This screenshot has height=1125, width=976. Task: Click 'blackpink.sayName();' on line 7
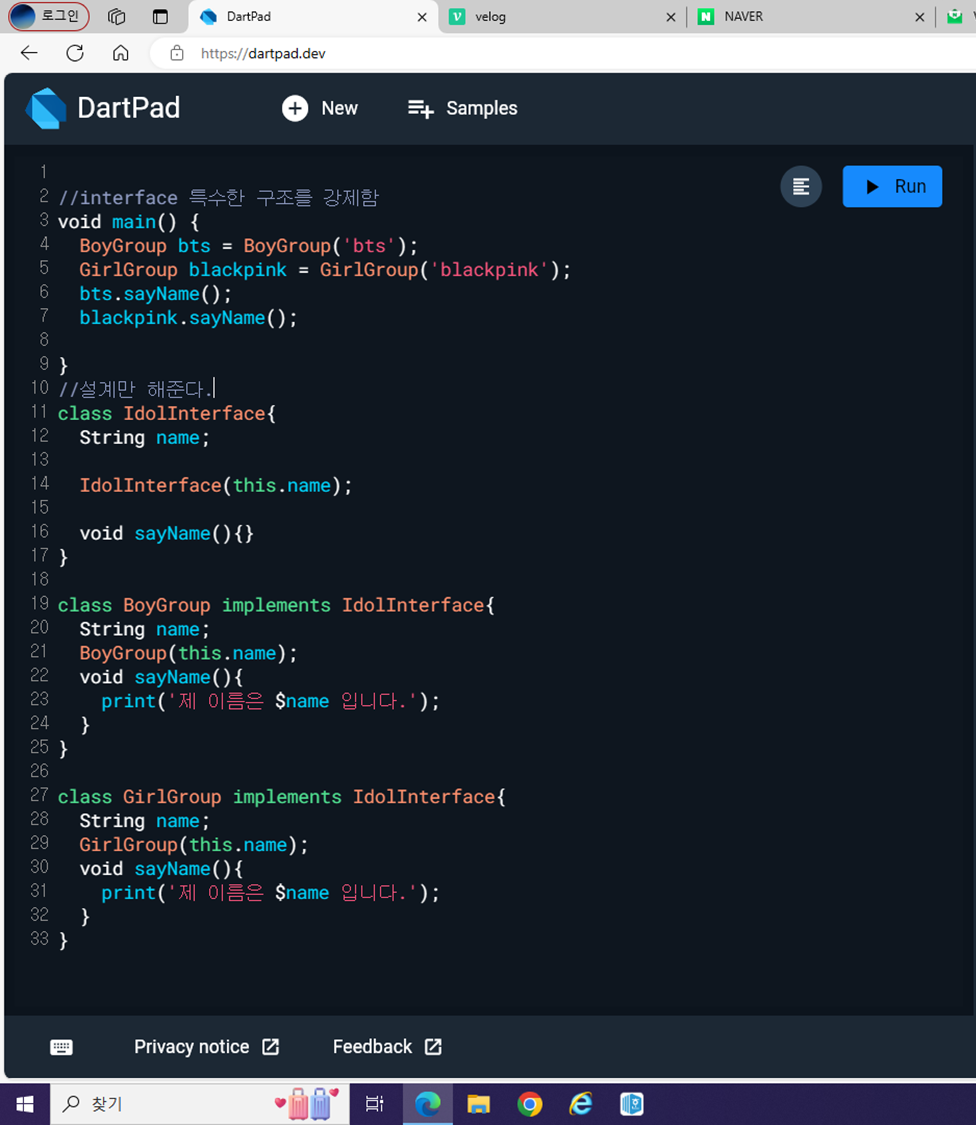coord(189,318)
